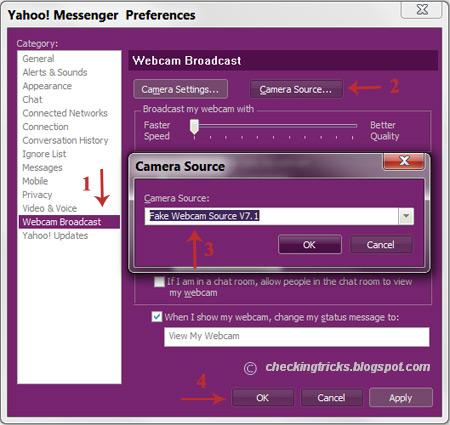Expand Camera Source dropdown arrow
Viewport: 450px width, 425px height.
pos(406,216)
